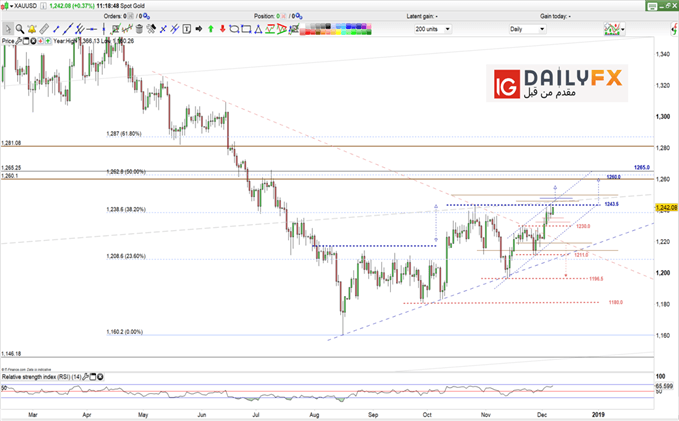Open the text annotation tool

tap(187, 29)
